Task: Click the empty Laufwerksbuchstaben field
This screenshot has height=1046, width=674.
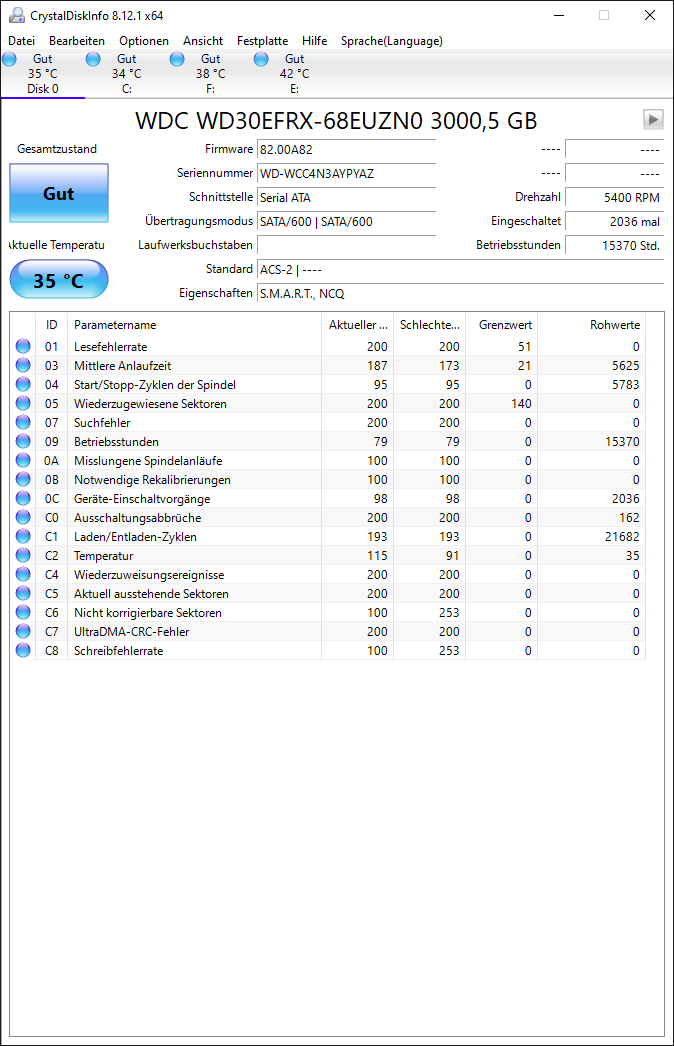Action: (346, 245)
